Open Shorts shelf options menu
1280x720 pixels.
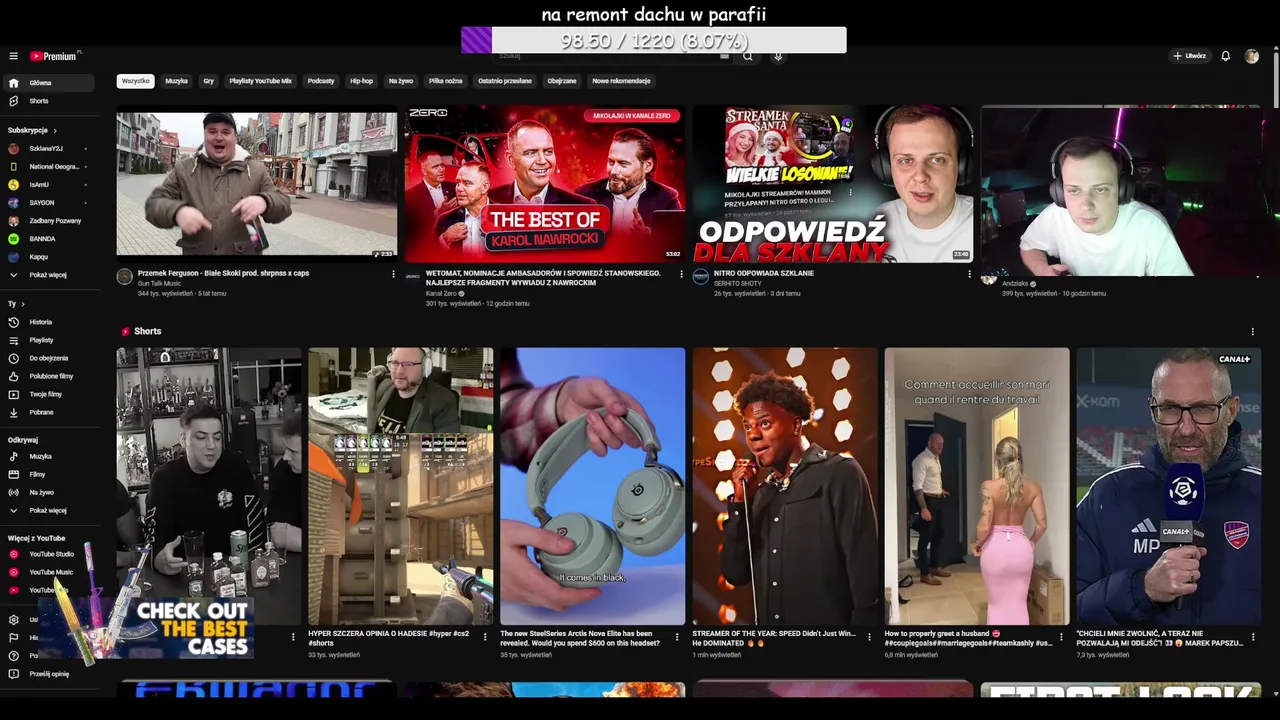point(1252,332)
